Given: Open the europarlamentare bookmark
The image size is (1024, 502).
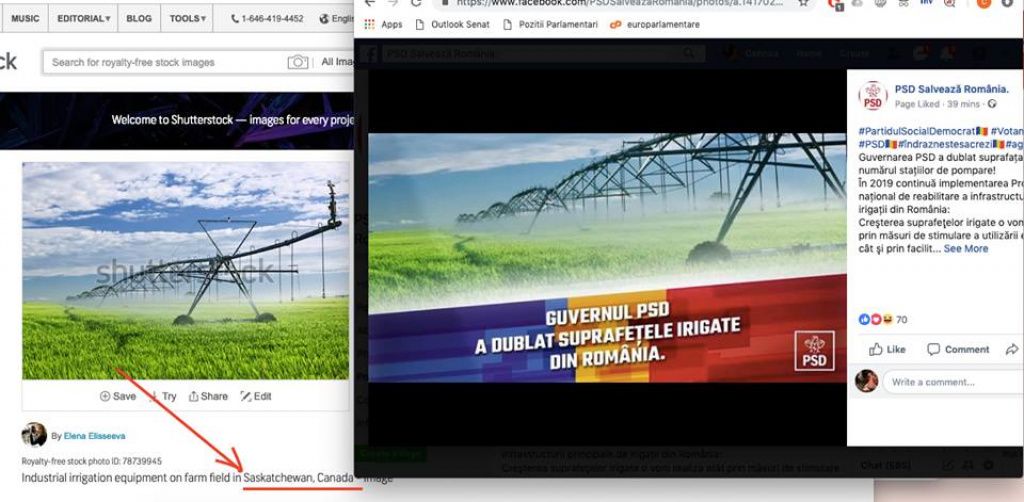Looking at the screenshot, I should [654, 25].
